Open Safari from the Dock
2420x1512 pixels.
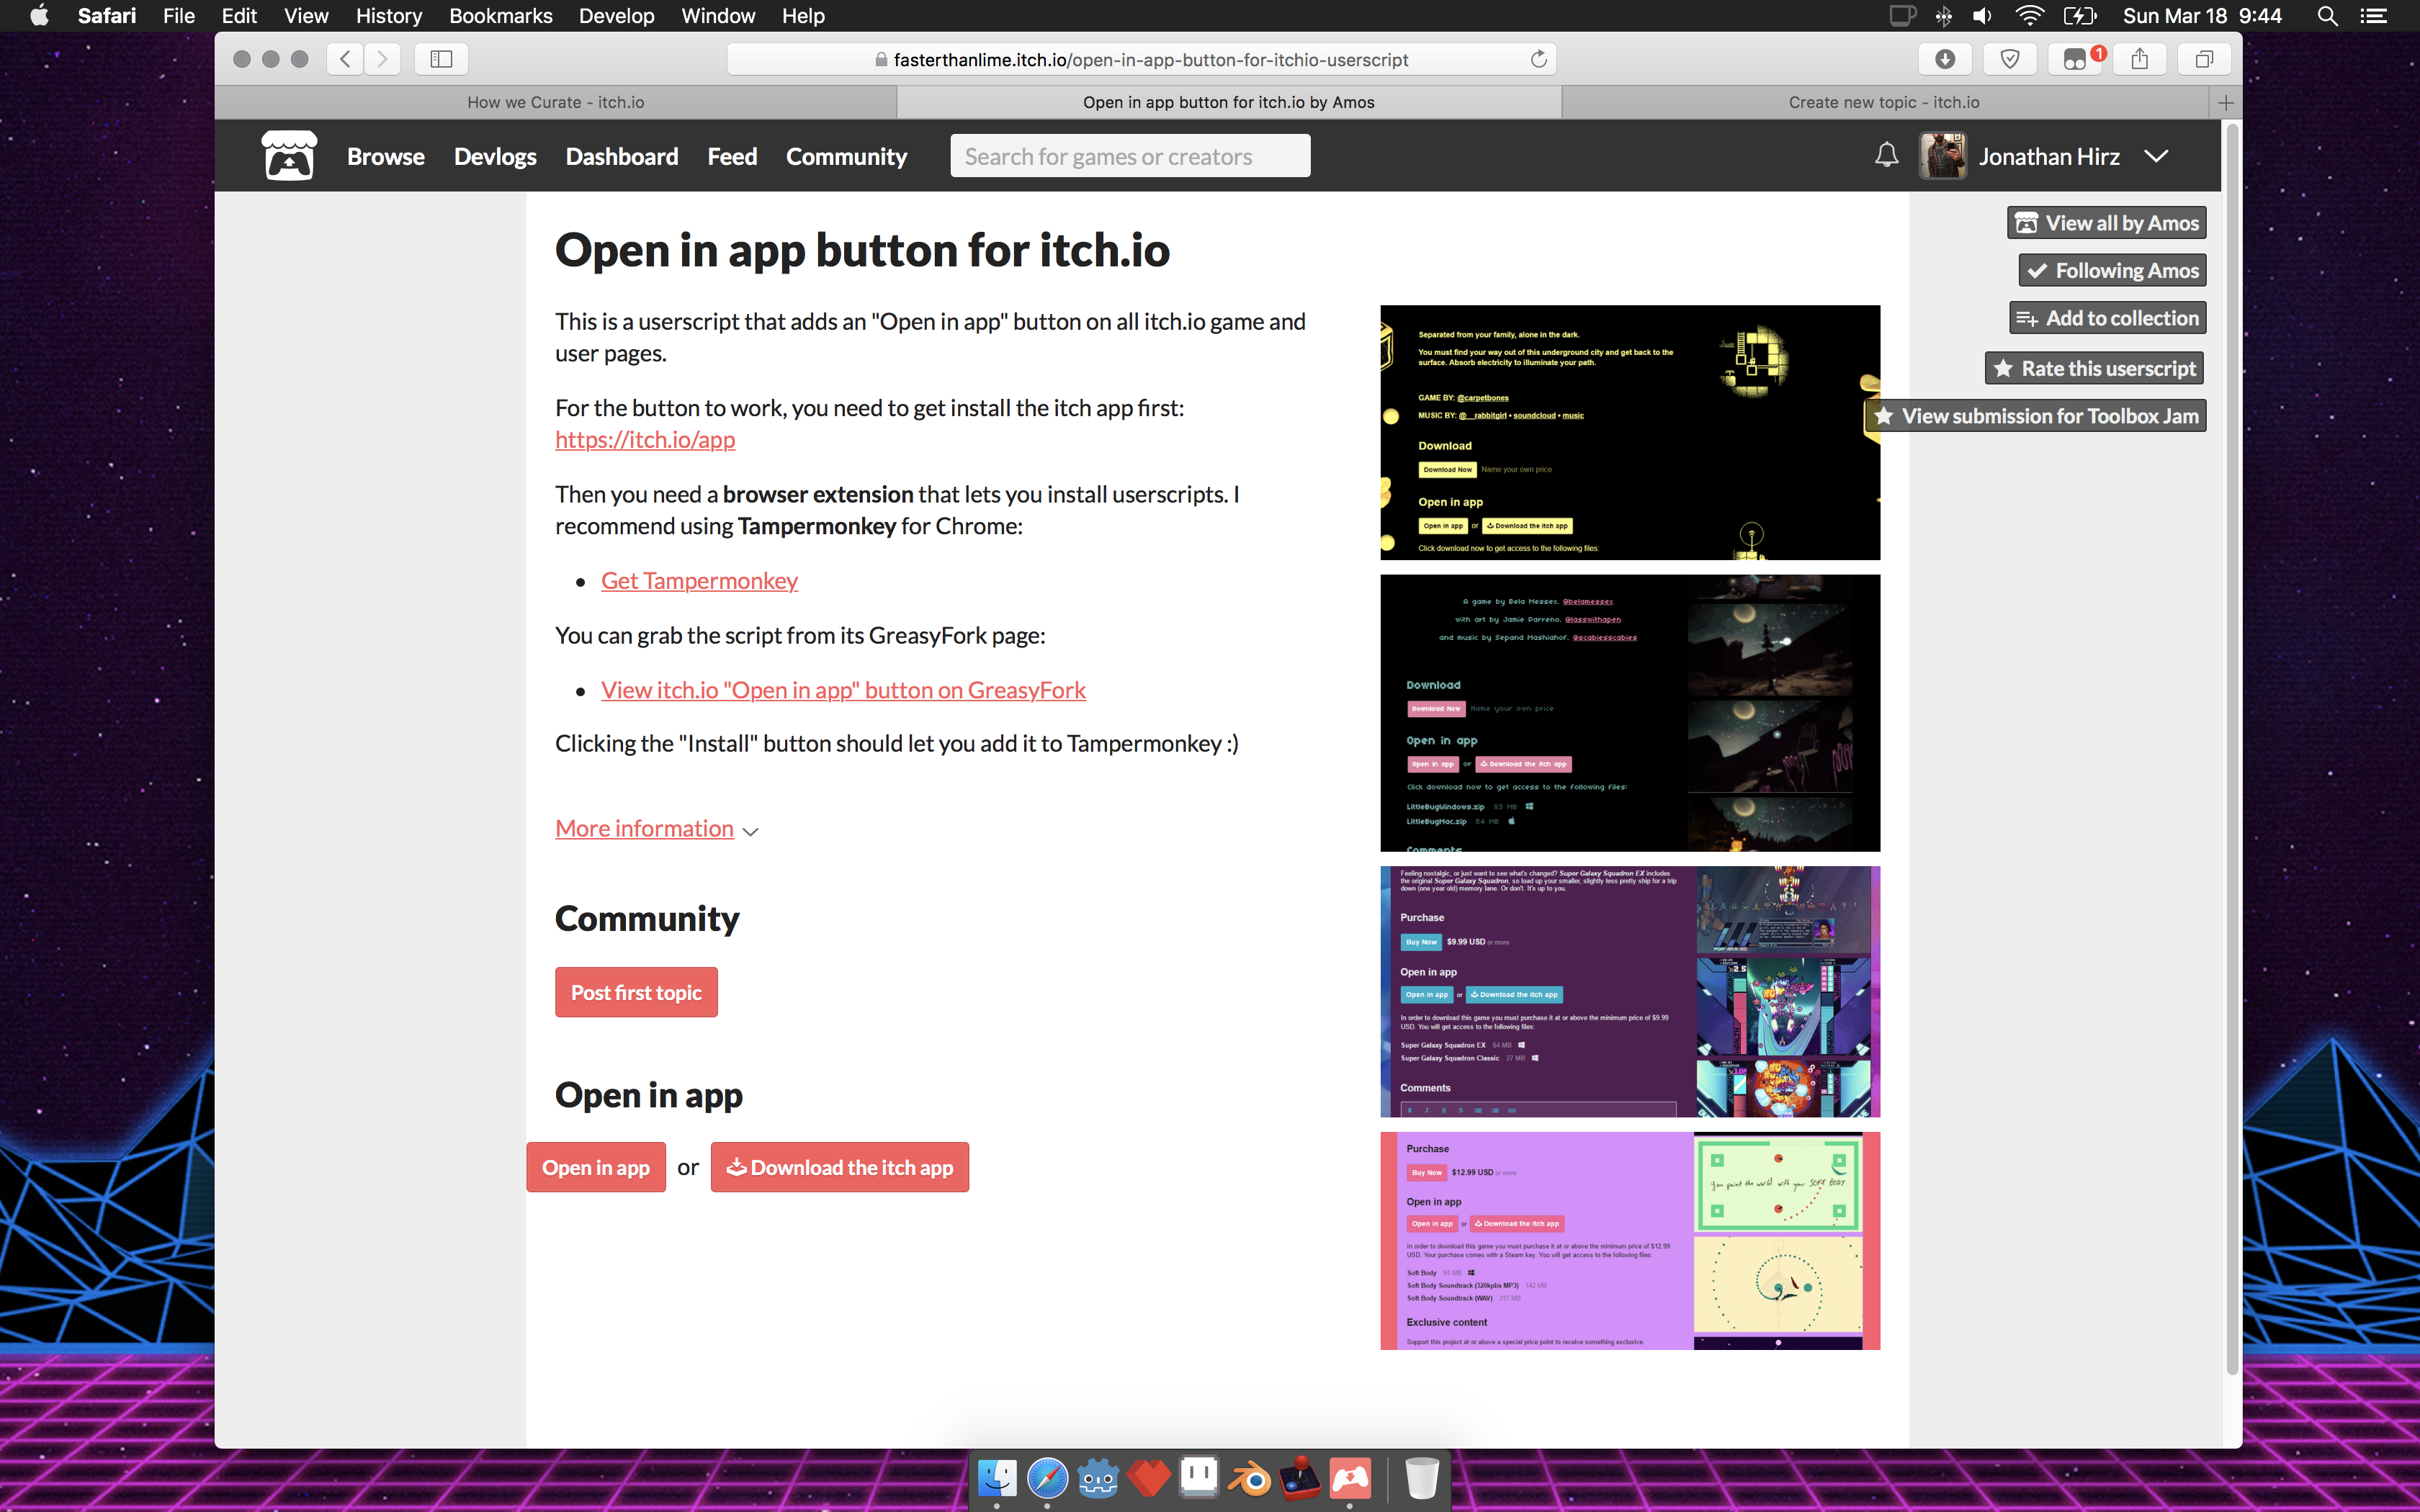[1047, 1478]
